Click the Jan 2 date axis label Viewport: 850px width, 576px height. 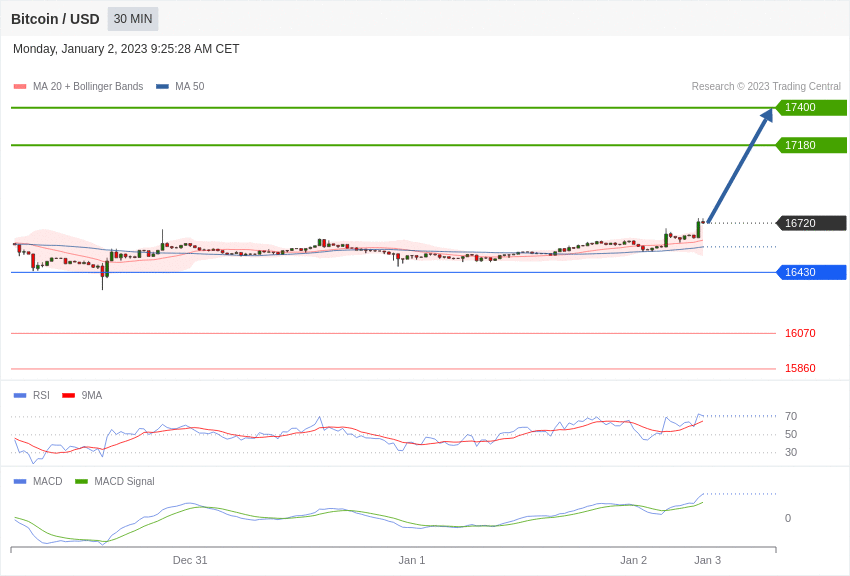[x=633, y=560]
